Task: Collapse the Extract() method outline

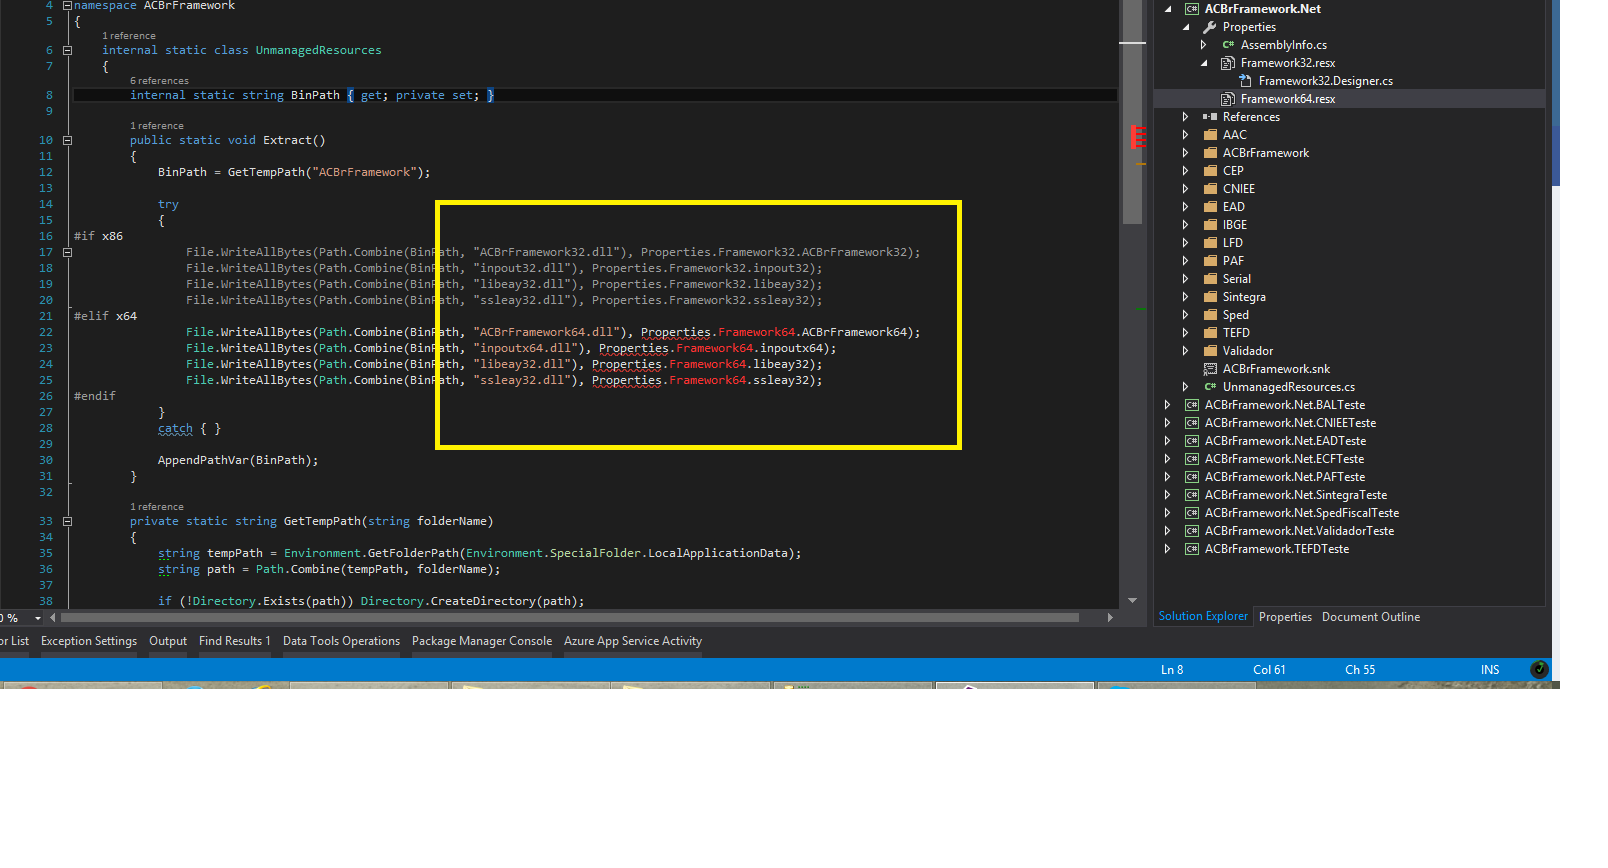Action: 67,140
